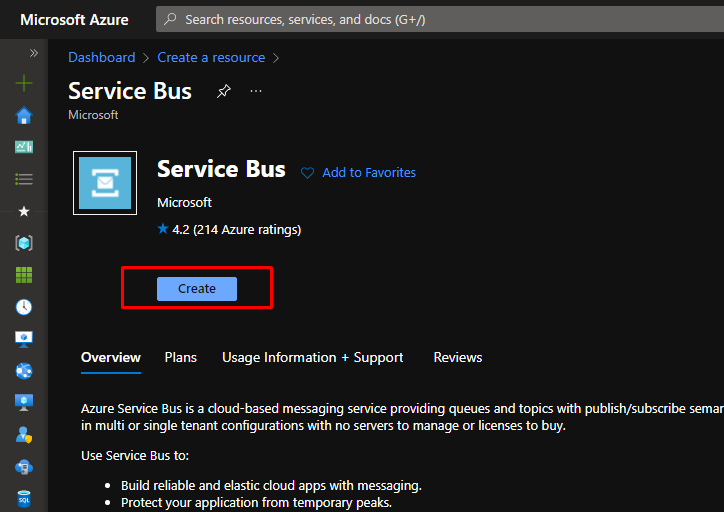Open Resource groups cube icon
Image resolution: width=724 pixels, height=512 pixels.
24,243
